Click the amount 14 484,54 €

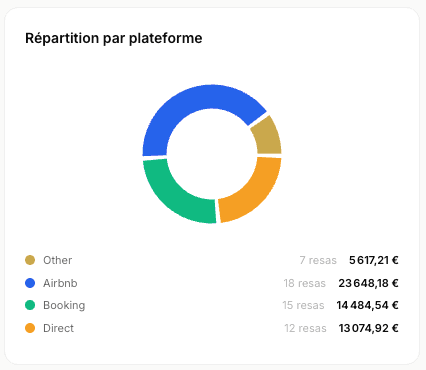pos(367,305)
